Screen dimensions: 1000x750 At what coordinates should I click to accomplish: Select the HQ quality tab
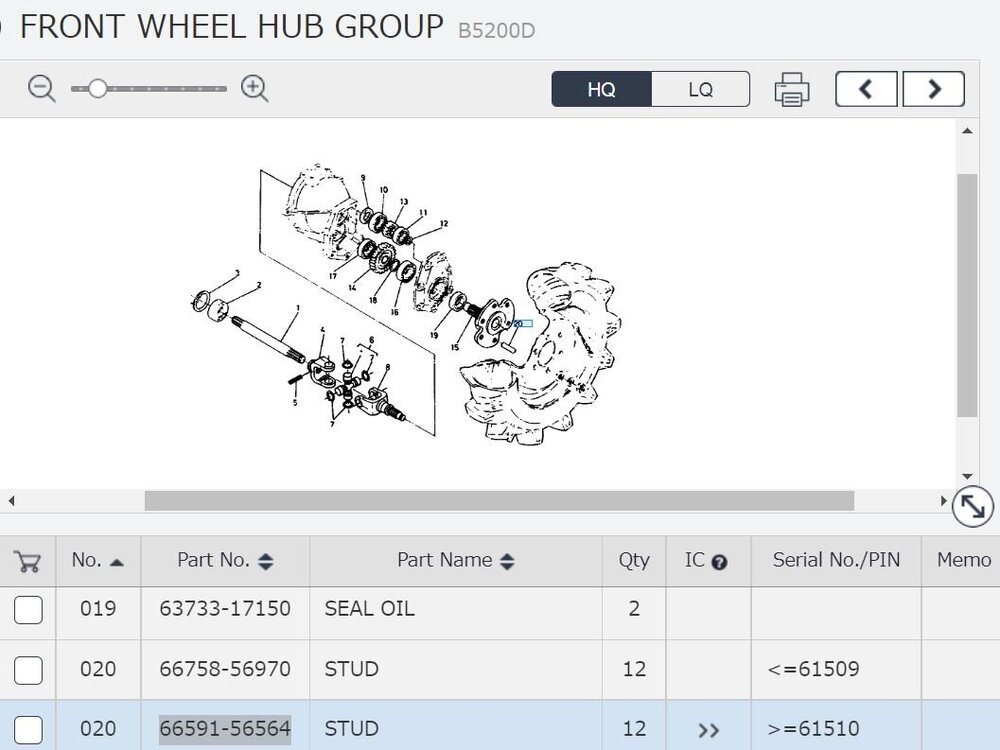click(x=601, y=89)
